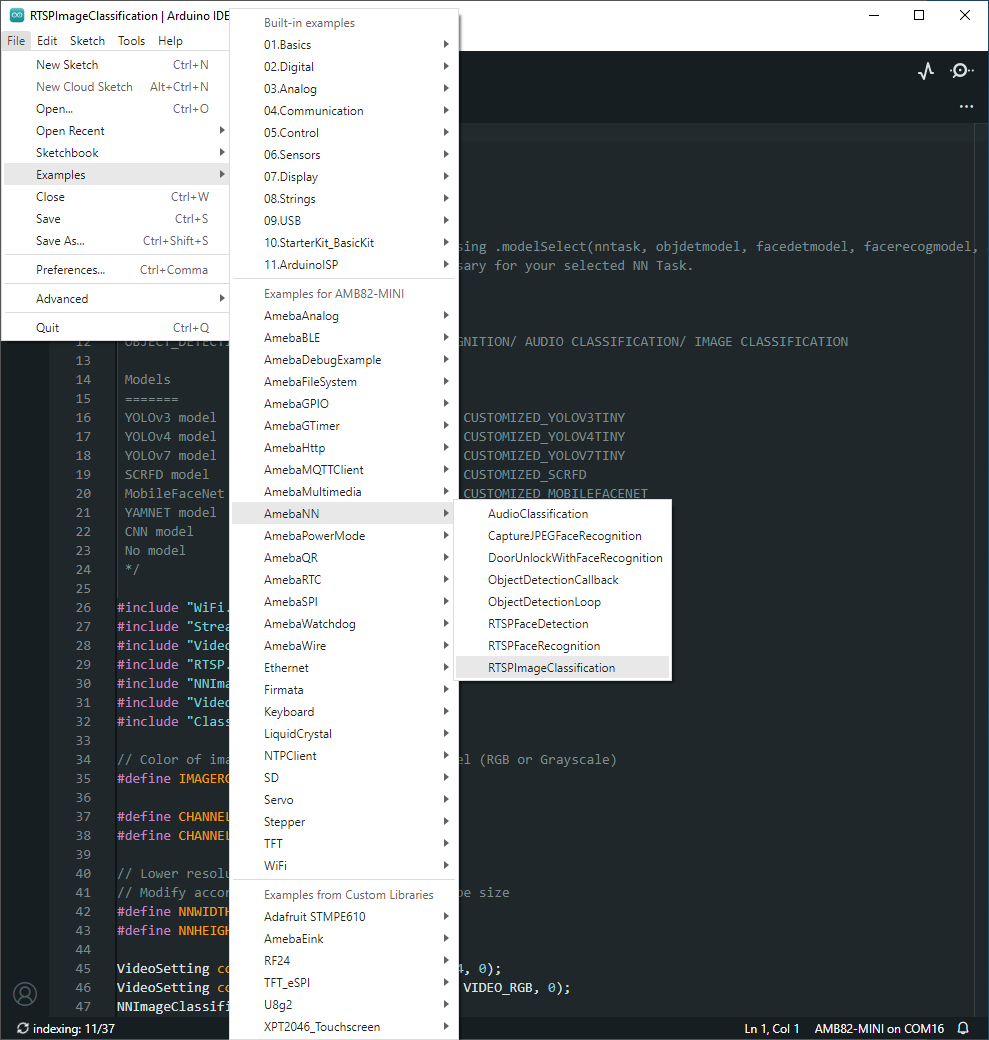Expand the Sketchbook submenu
989x1040 pixels.
coord(116,153)
